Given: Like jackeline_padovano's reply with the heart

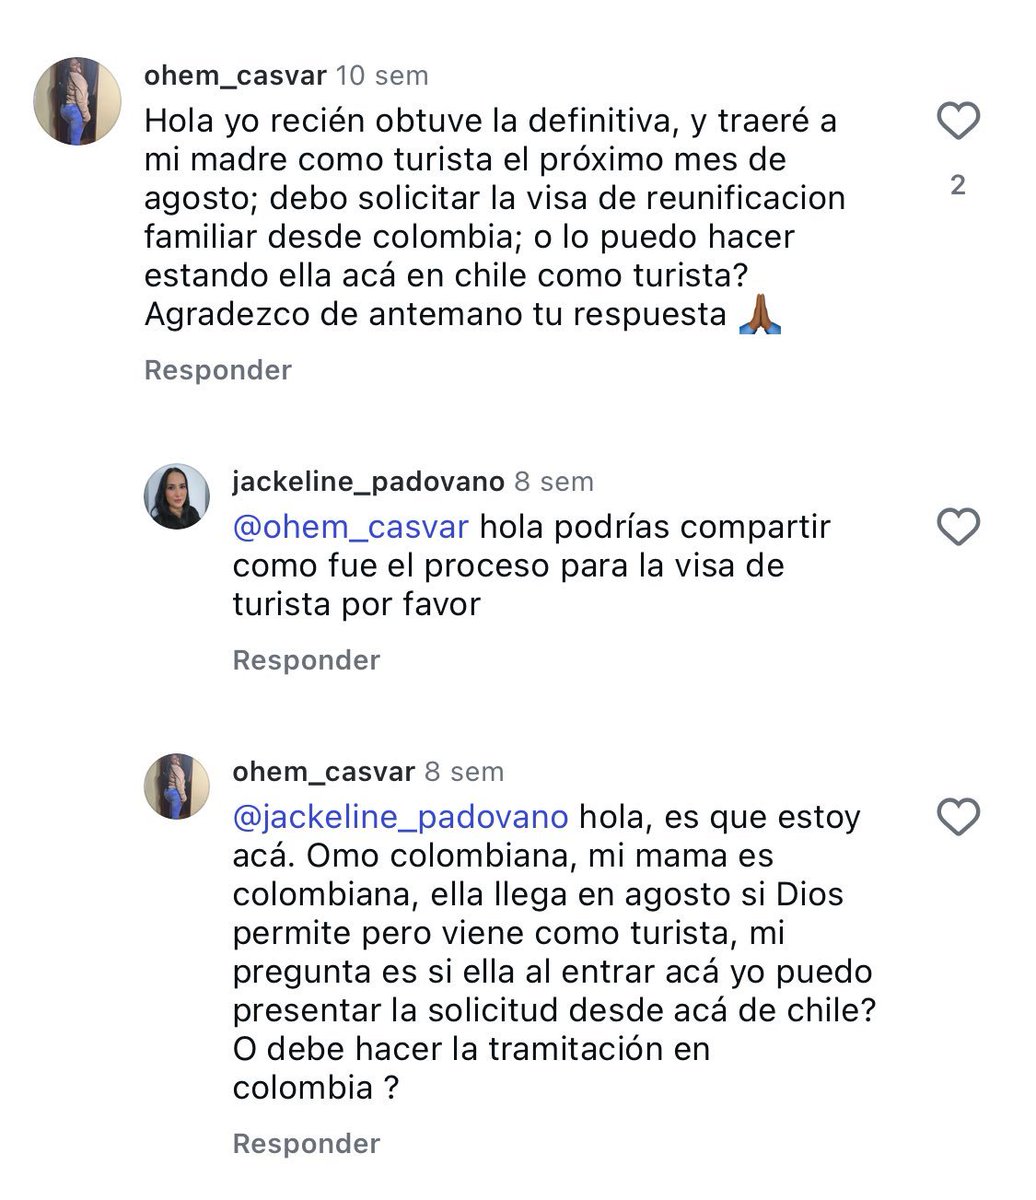Looking at the screenshot, I should coord(958,527).
